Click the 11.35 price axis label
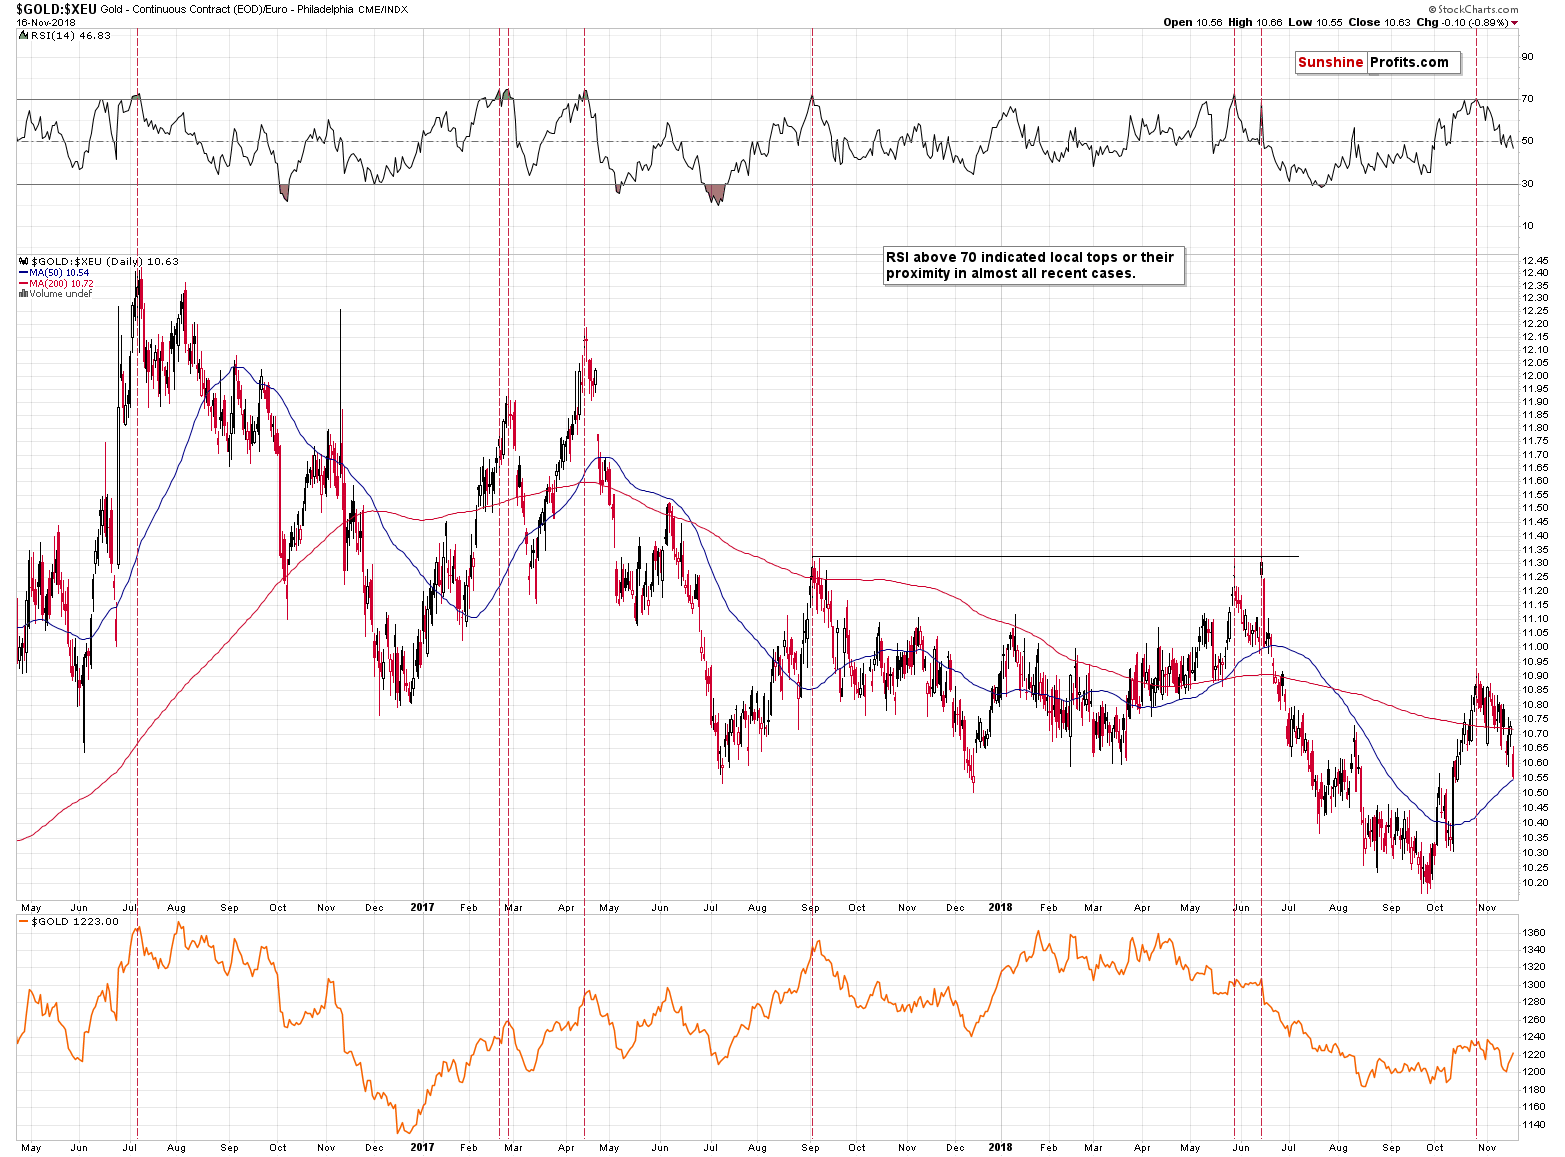1565x1157 pixels. [1535, 550]
